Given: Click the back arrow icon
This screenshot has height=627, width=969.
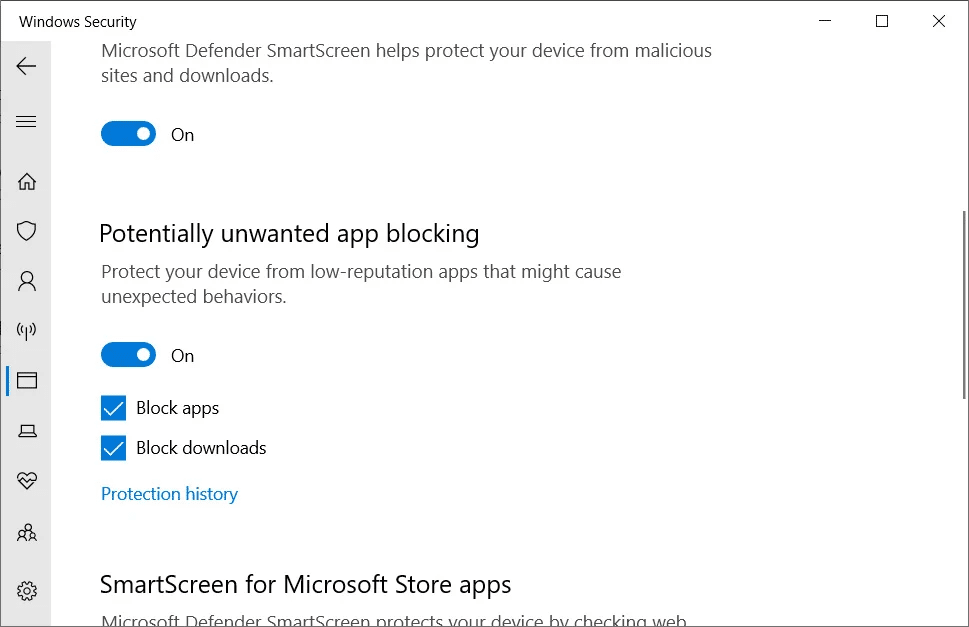Looking at the screenshot, I should coord(26,66).
